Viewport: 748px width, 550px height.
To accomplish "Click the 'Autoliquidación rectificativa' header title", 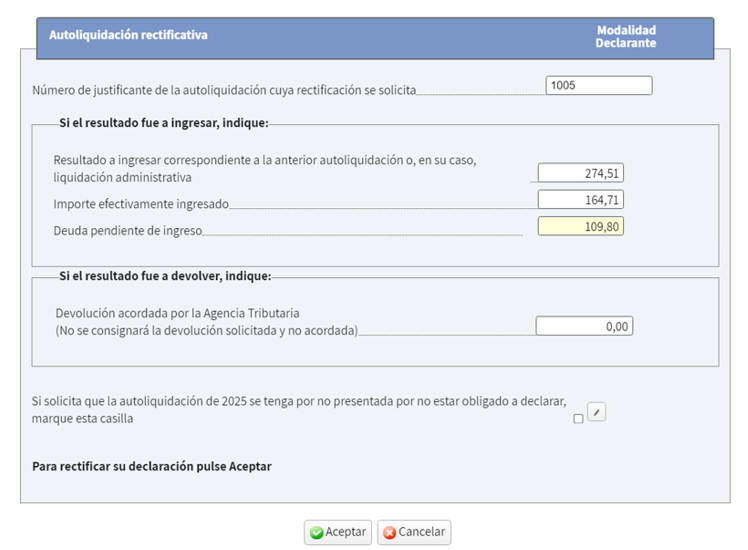I will tap(128, 35).
